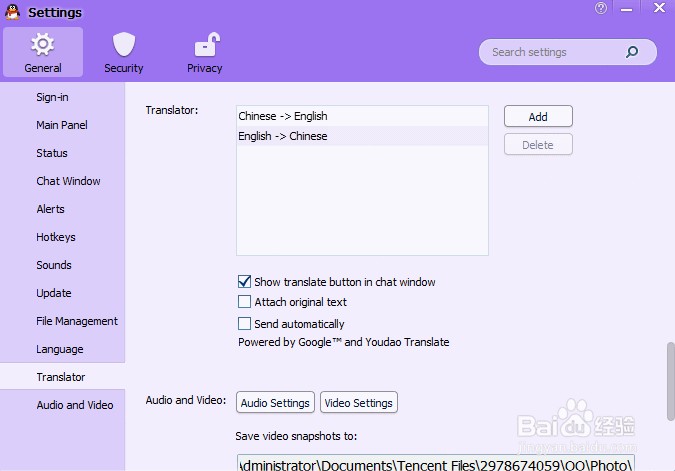
Task: Enable Attach original text option
Action: click(x=244, y=302)
